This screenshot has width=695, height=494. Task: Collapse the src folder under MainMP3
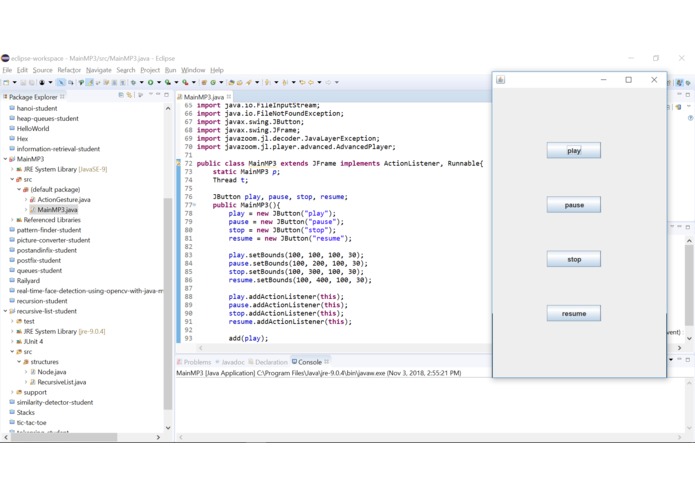pos(12,179)
